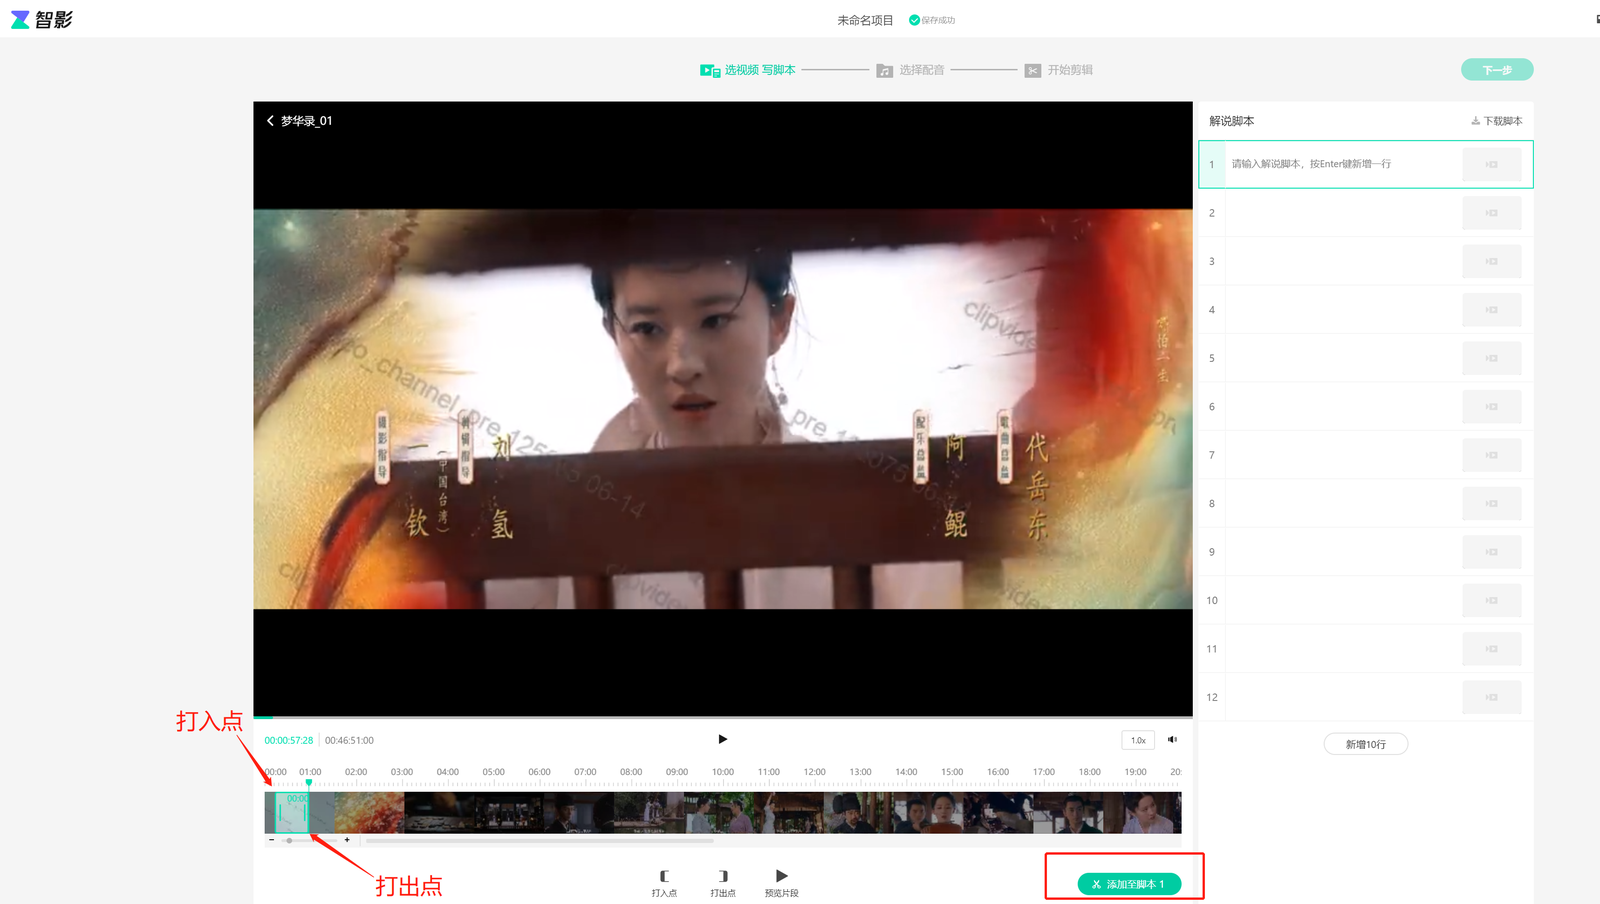Viewport: 1600px width, 904px height.
Task: Set the in point with the 打入点 button
Action: tap(664, 883)
